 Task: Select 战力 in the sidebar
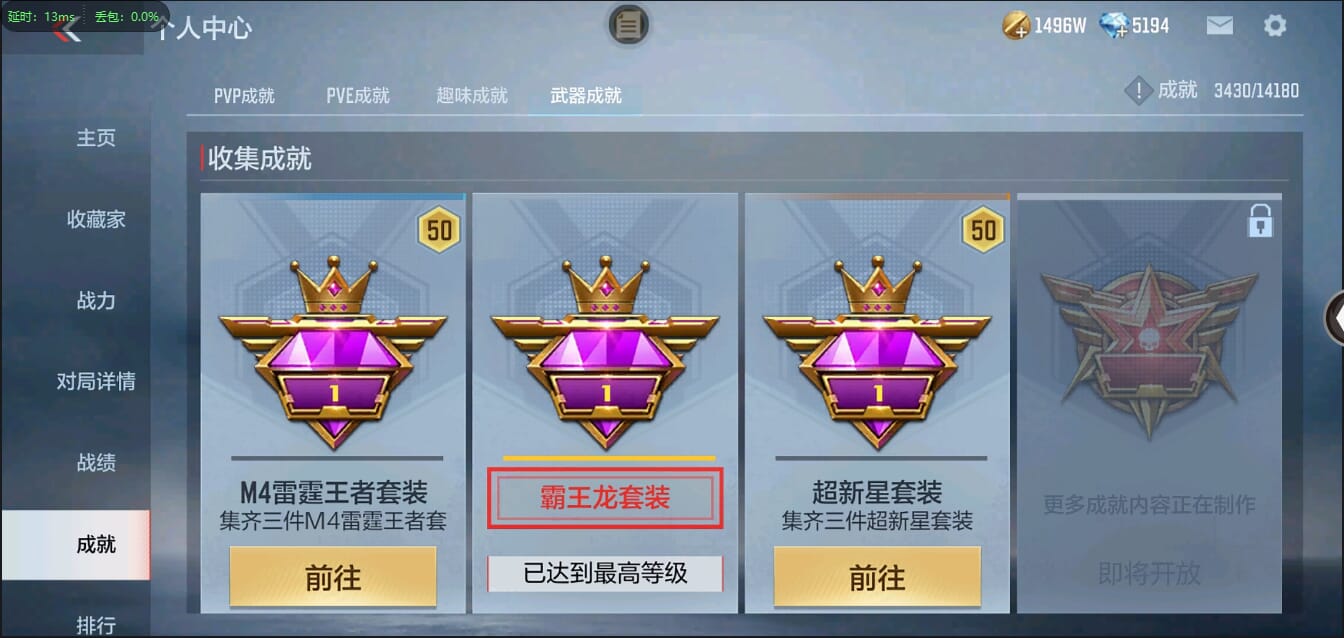point(96,300)
